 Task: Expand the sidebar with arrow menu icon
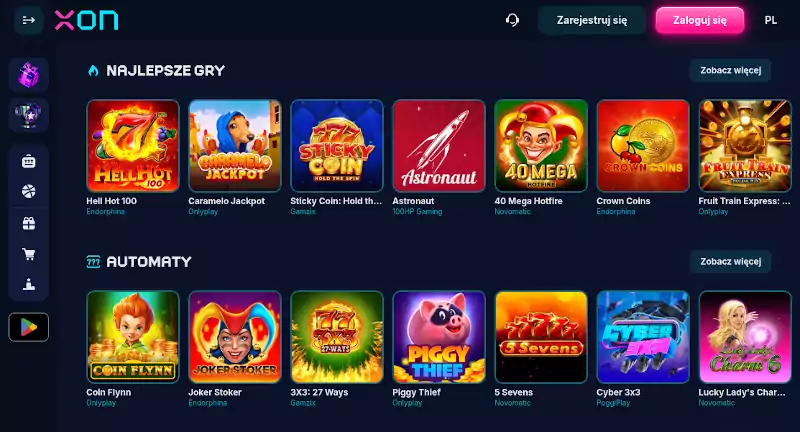(x=29, y=20)
